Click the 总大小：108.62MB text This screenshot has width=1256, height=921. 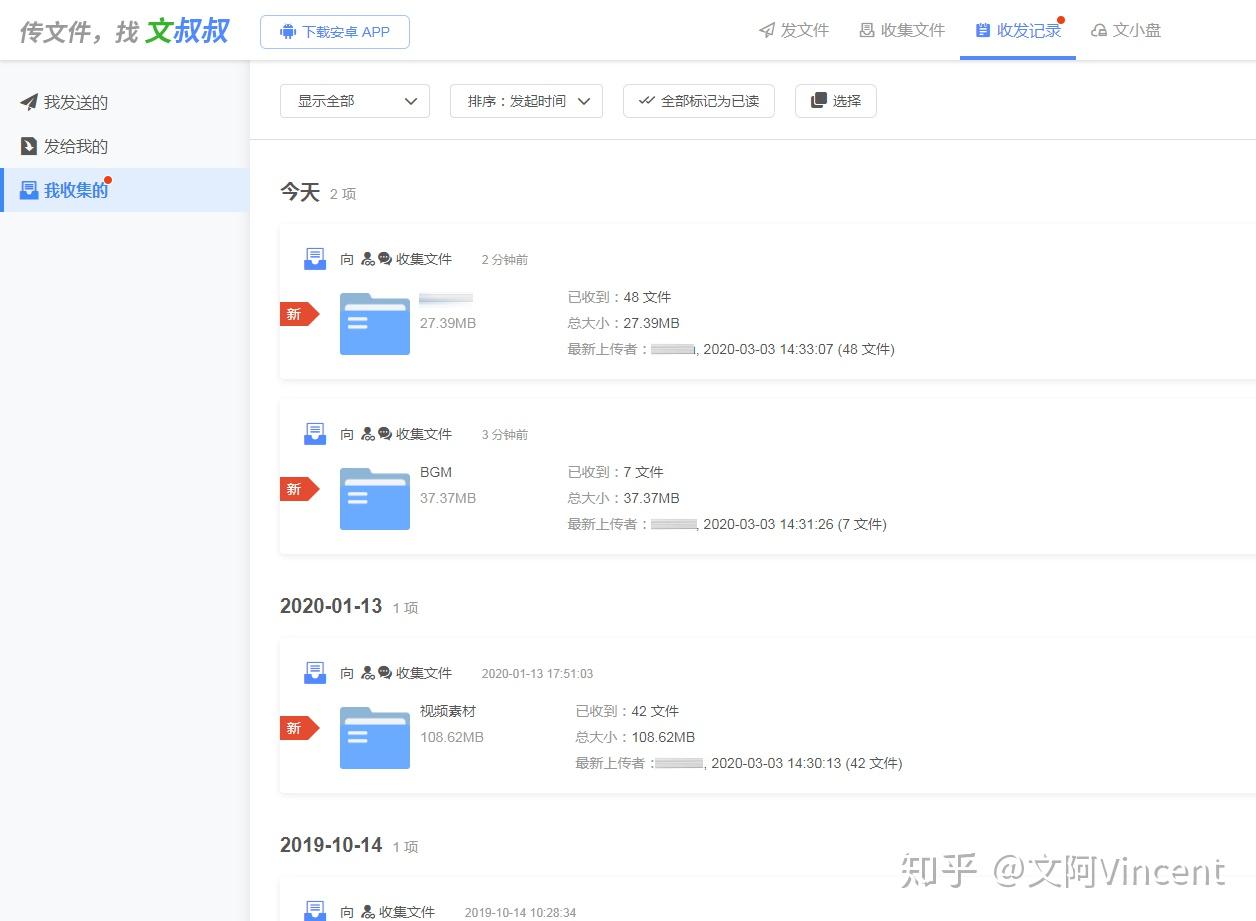[635, 737]
